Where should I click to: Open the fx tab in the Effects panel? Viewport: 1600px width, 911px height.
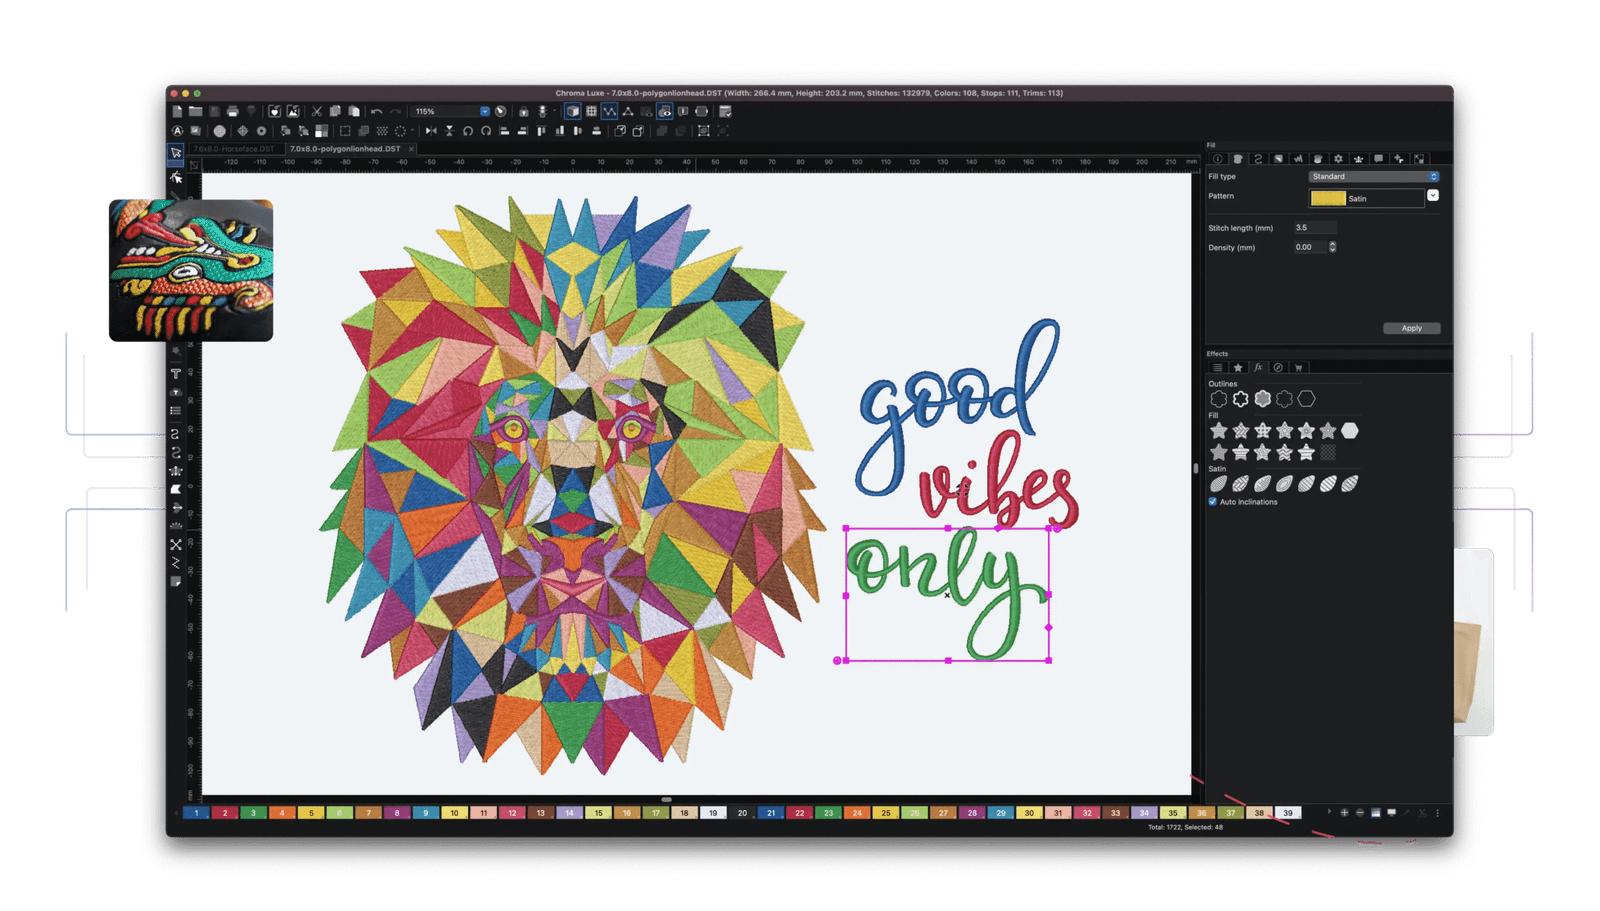tap(1258, 368)
